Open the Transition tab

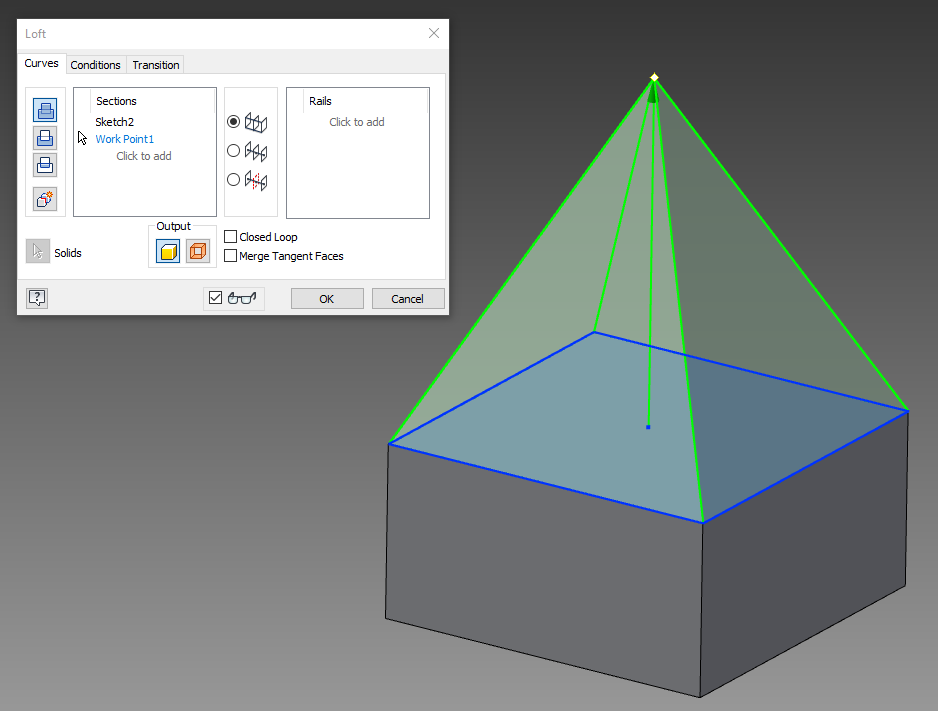[x=155, y=64]
